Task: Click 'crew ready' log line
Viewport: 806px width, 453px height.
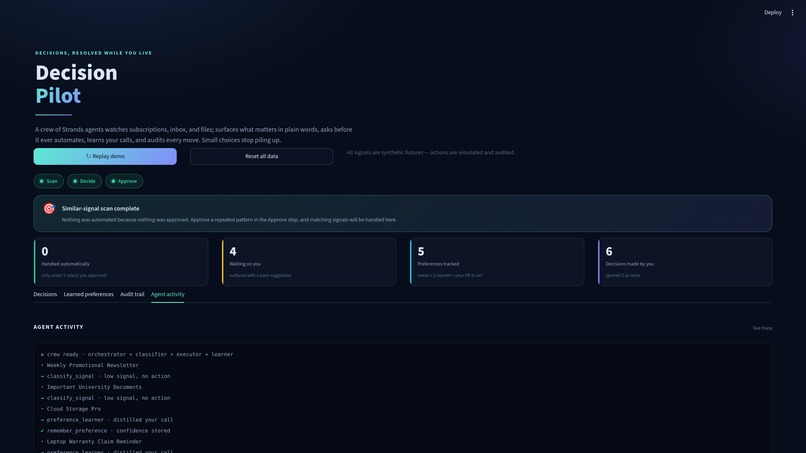Action: [137, 354]
